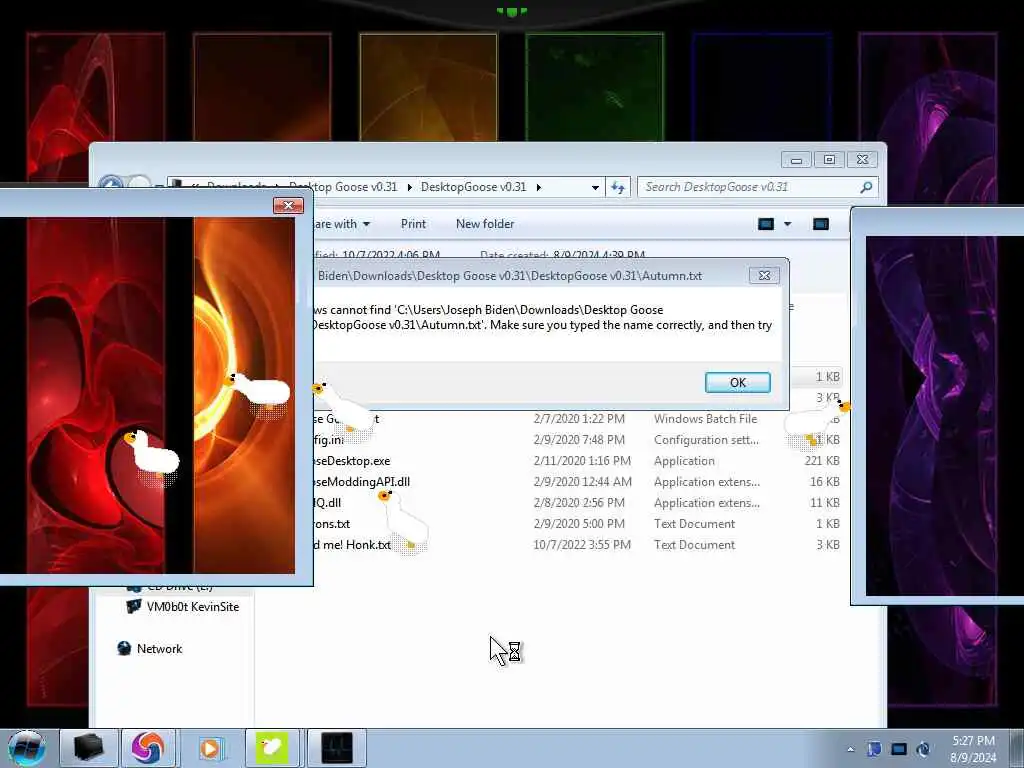This screenshot has width=1024, height=768.
Task: Open Windows Media Player from the taskbar
Action: tap(210, 748)
